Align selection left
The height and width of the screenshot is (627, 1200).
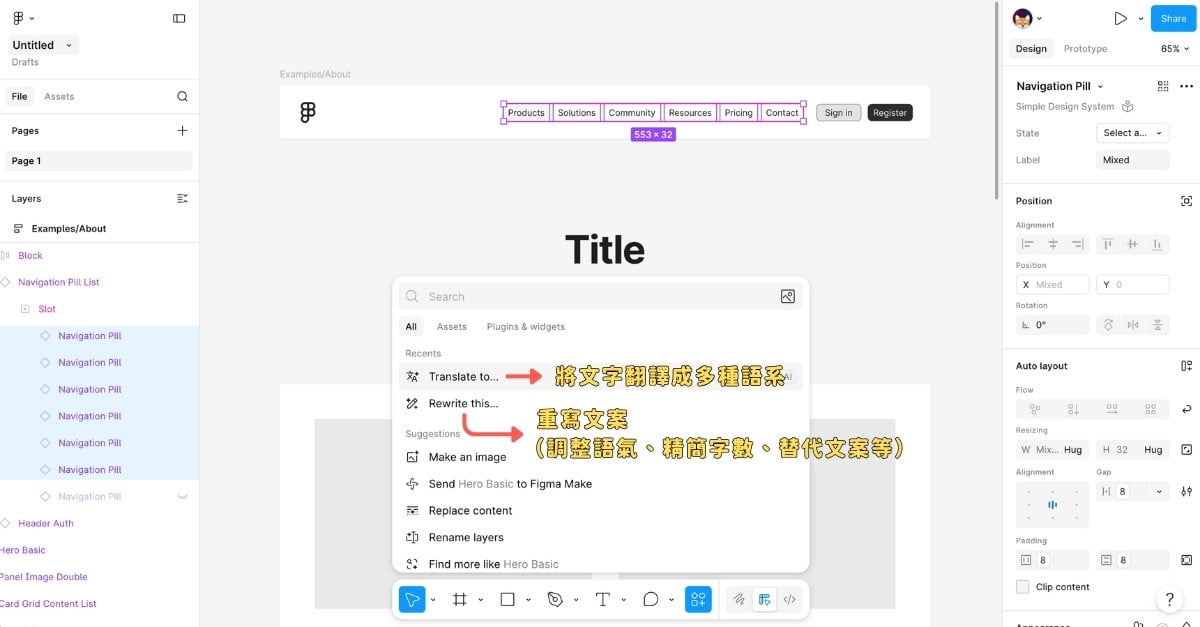tap(1027, 244)
